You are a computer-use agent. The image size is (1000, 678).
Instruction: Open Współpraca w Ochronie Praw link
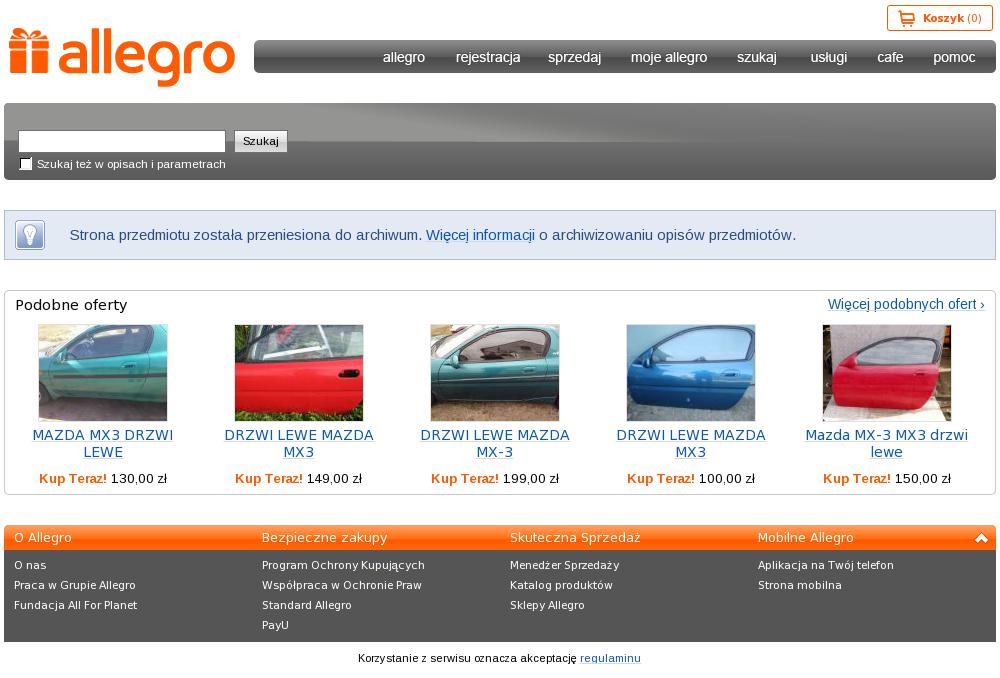click(342, 585)
